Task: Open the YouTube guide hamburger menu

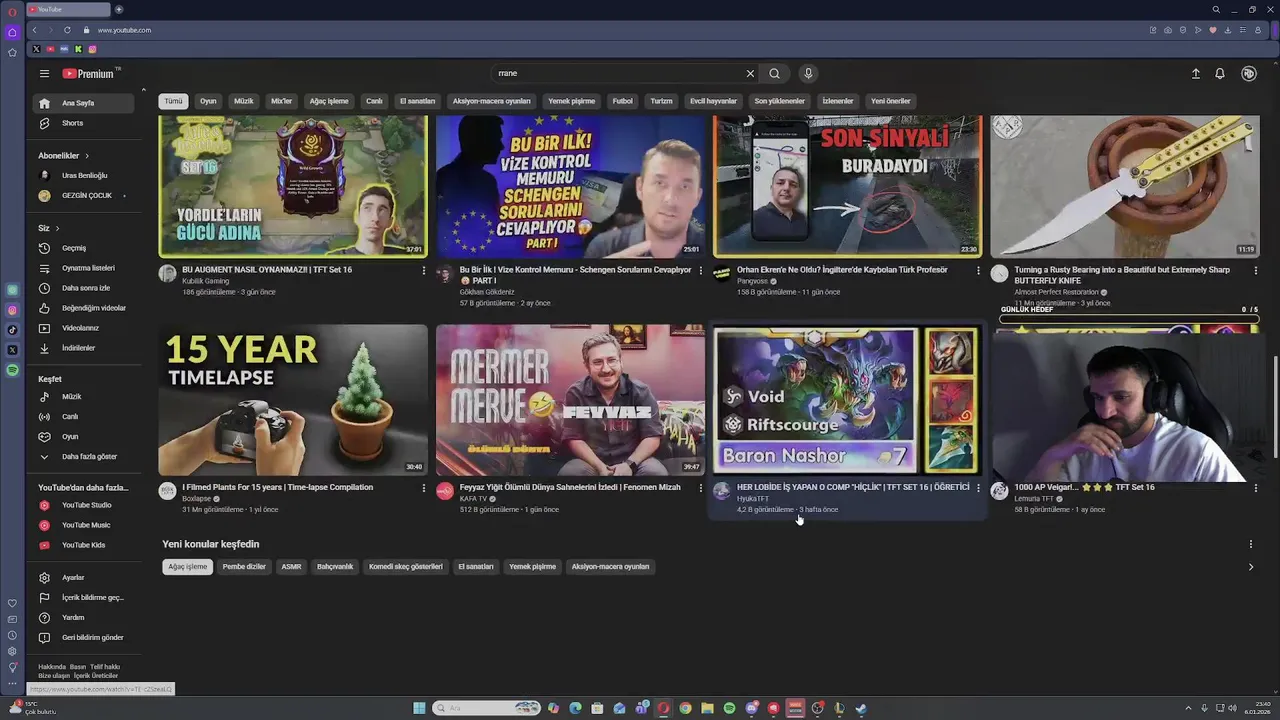Action: (x=44, y=74)
